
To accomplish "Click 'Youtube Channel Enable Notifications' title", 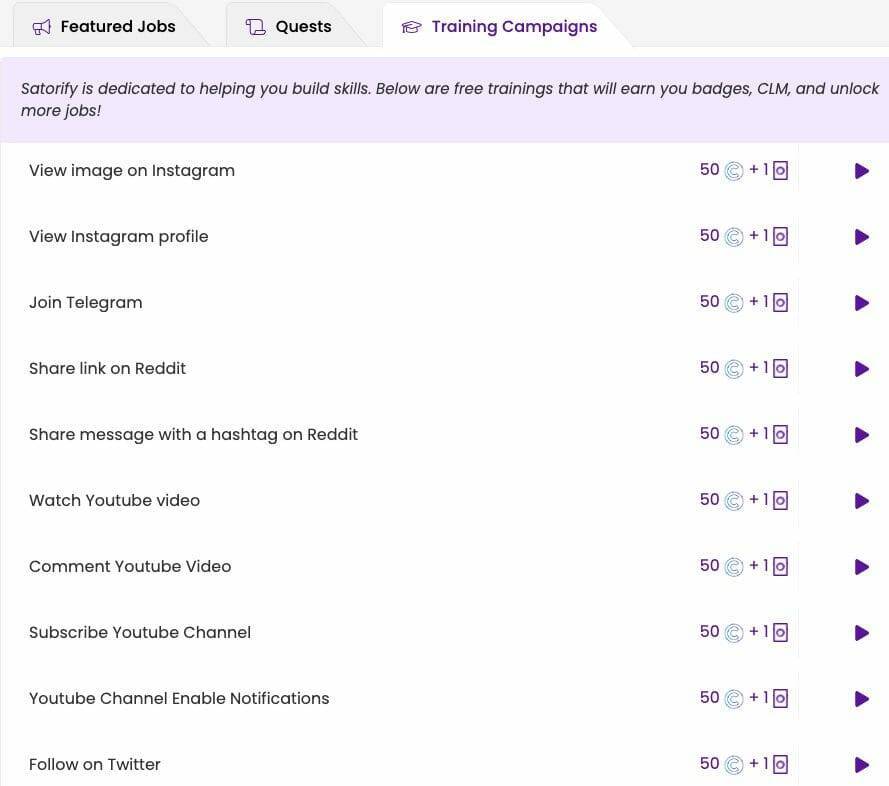I will click(179, 699).
